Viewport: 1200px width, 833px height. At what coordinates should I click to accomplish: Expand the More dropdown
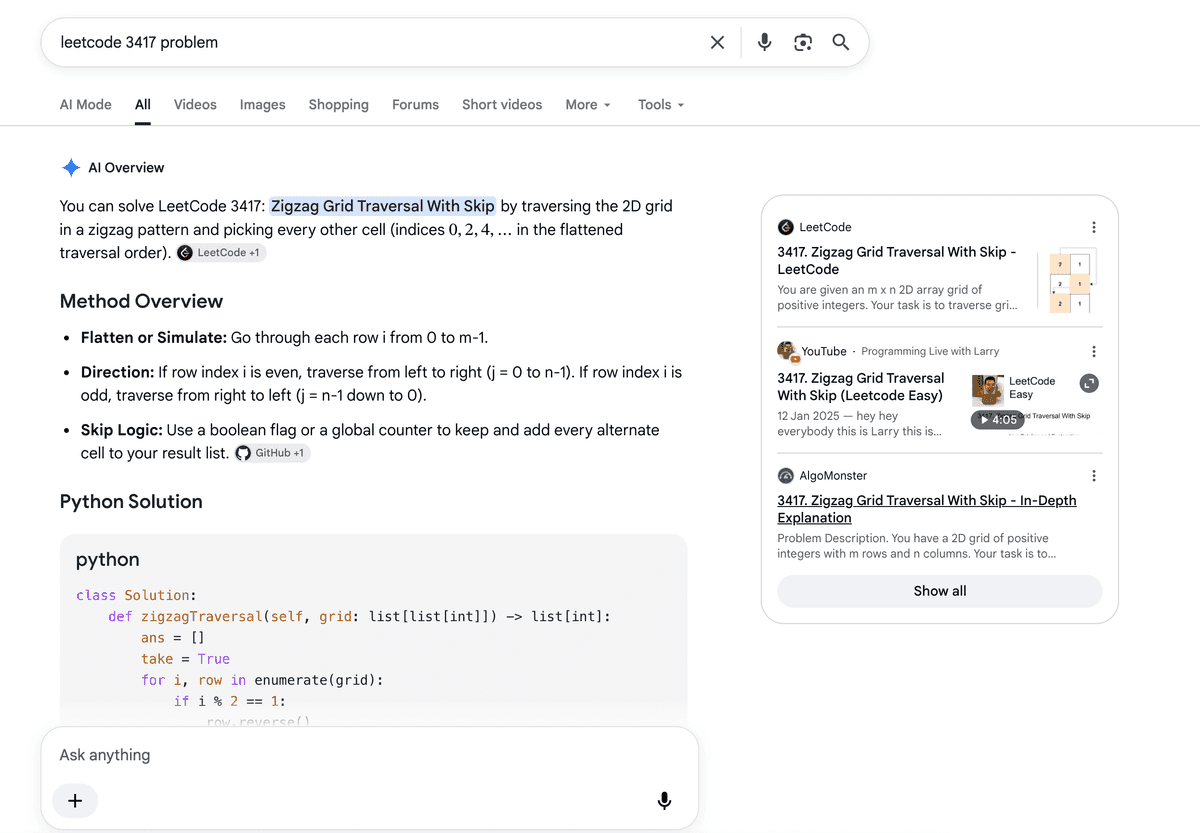588,104
